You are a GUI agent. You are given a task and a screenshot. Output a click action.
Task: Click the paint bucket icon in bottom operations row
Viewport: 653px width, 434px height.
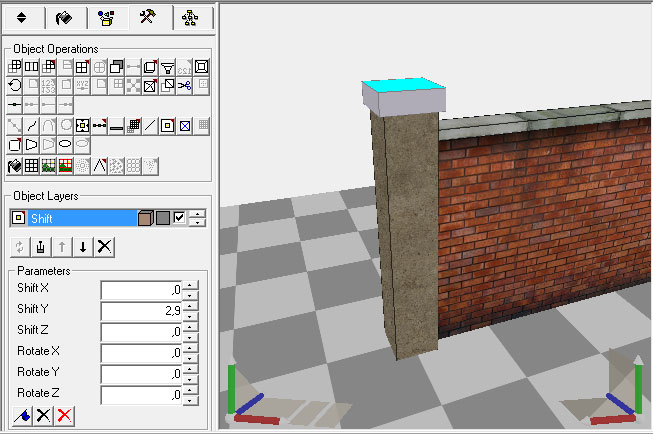(x=14, y=166)
